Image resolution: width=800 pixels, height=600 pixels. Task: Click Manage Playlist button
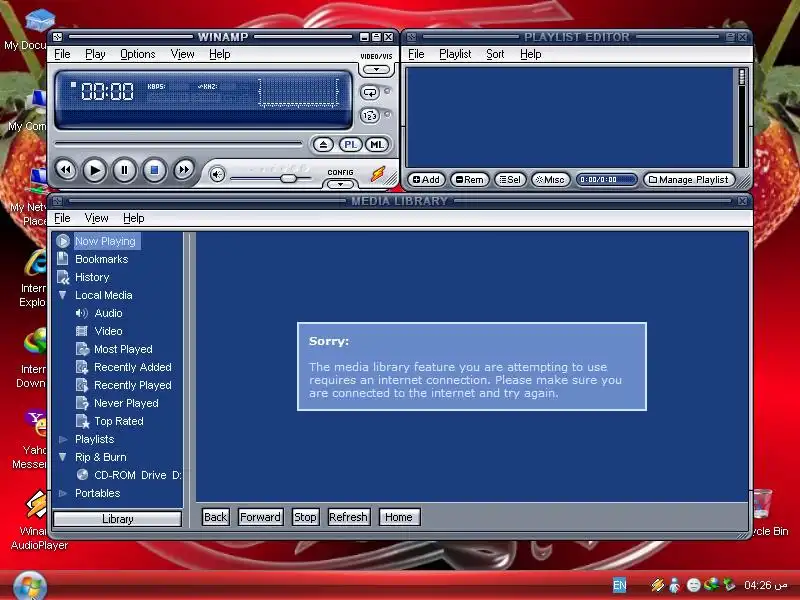tap(689, 180)
